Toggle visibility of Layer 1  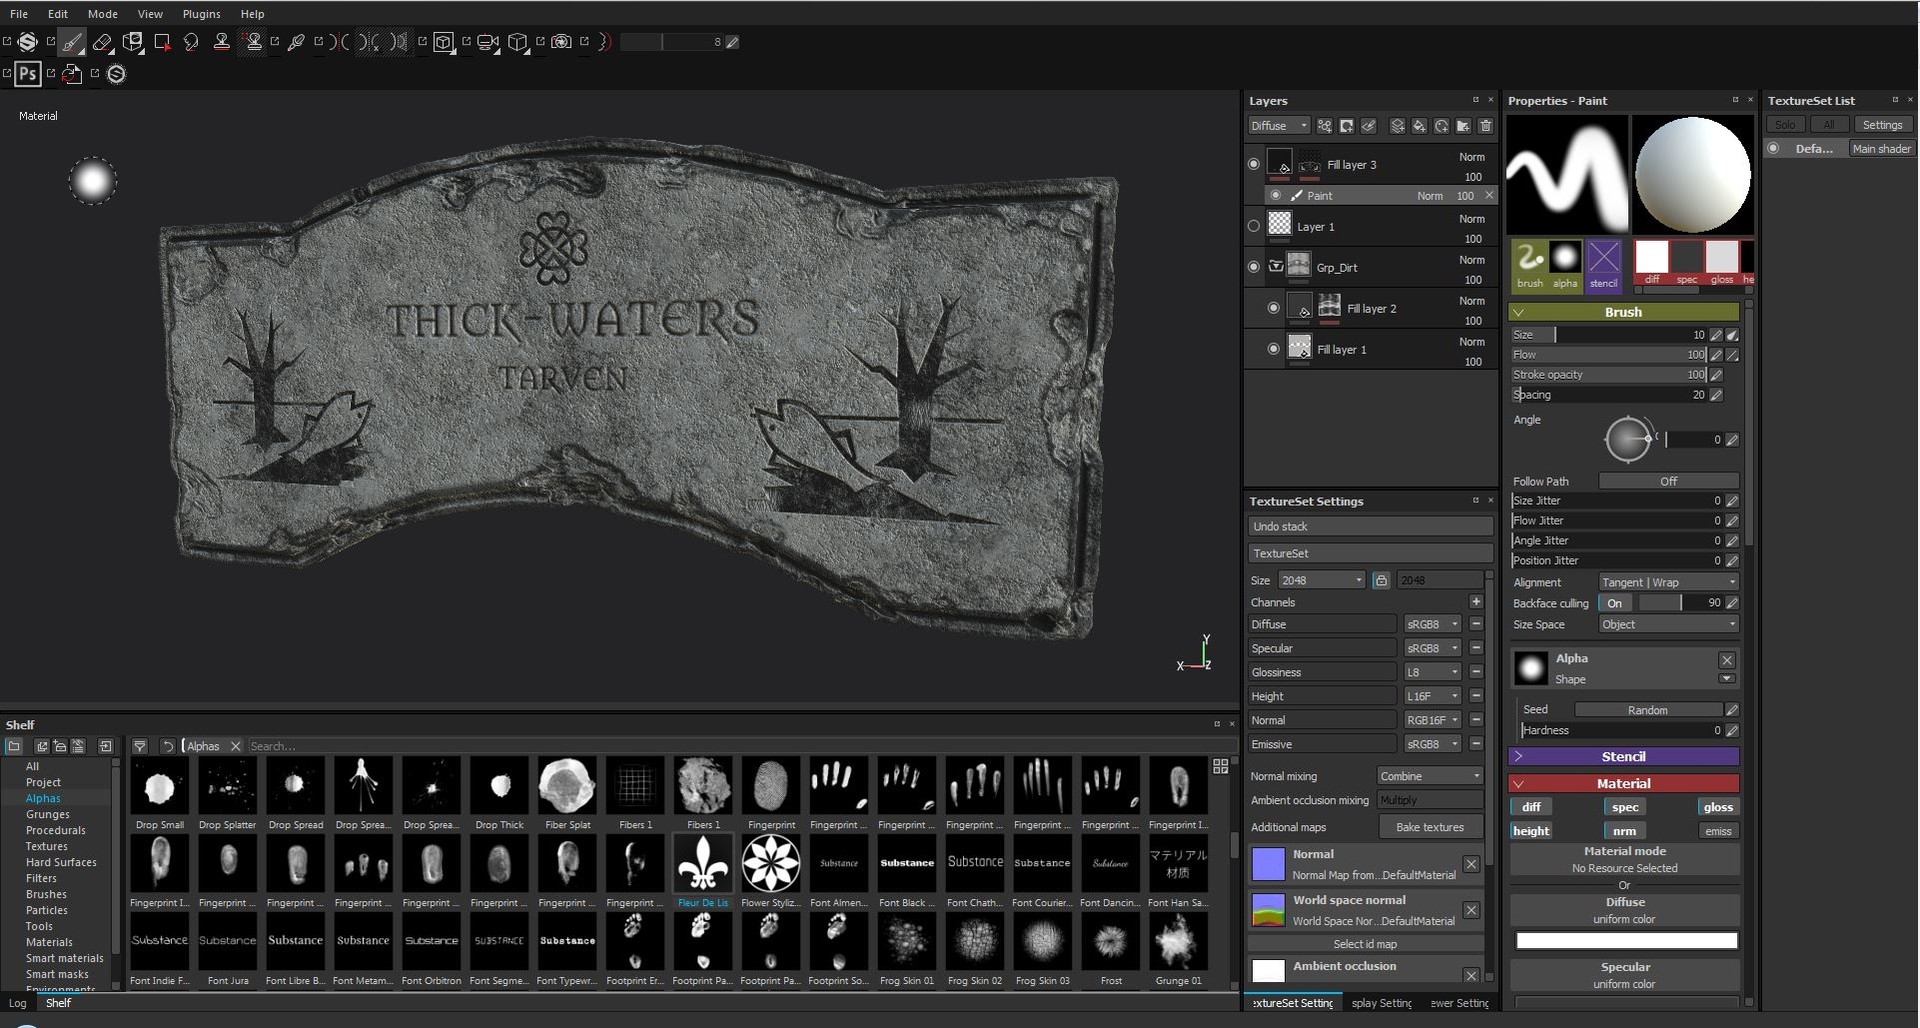click(1254, 226)
